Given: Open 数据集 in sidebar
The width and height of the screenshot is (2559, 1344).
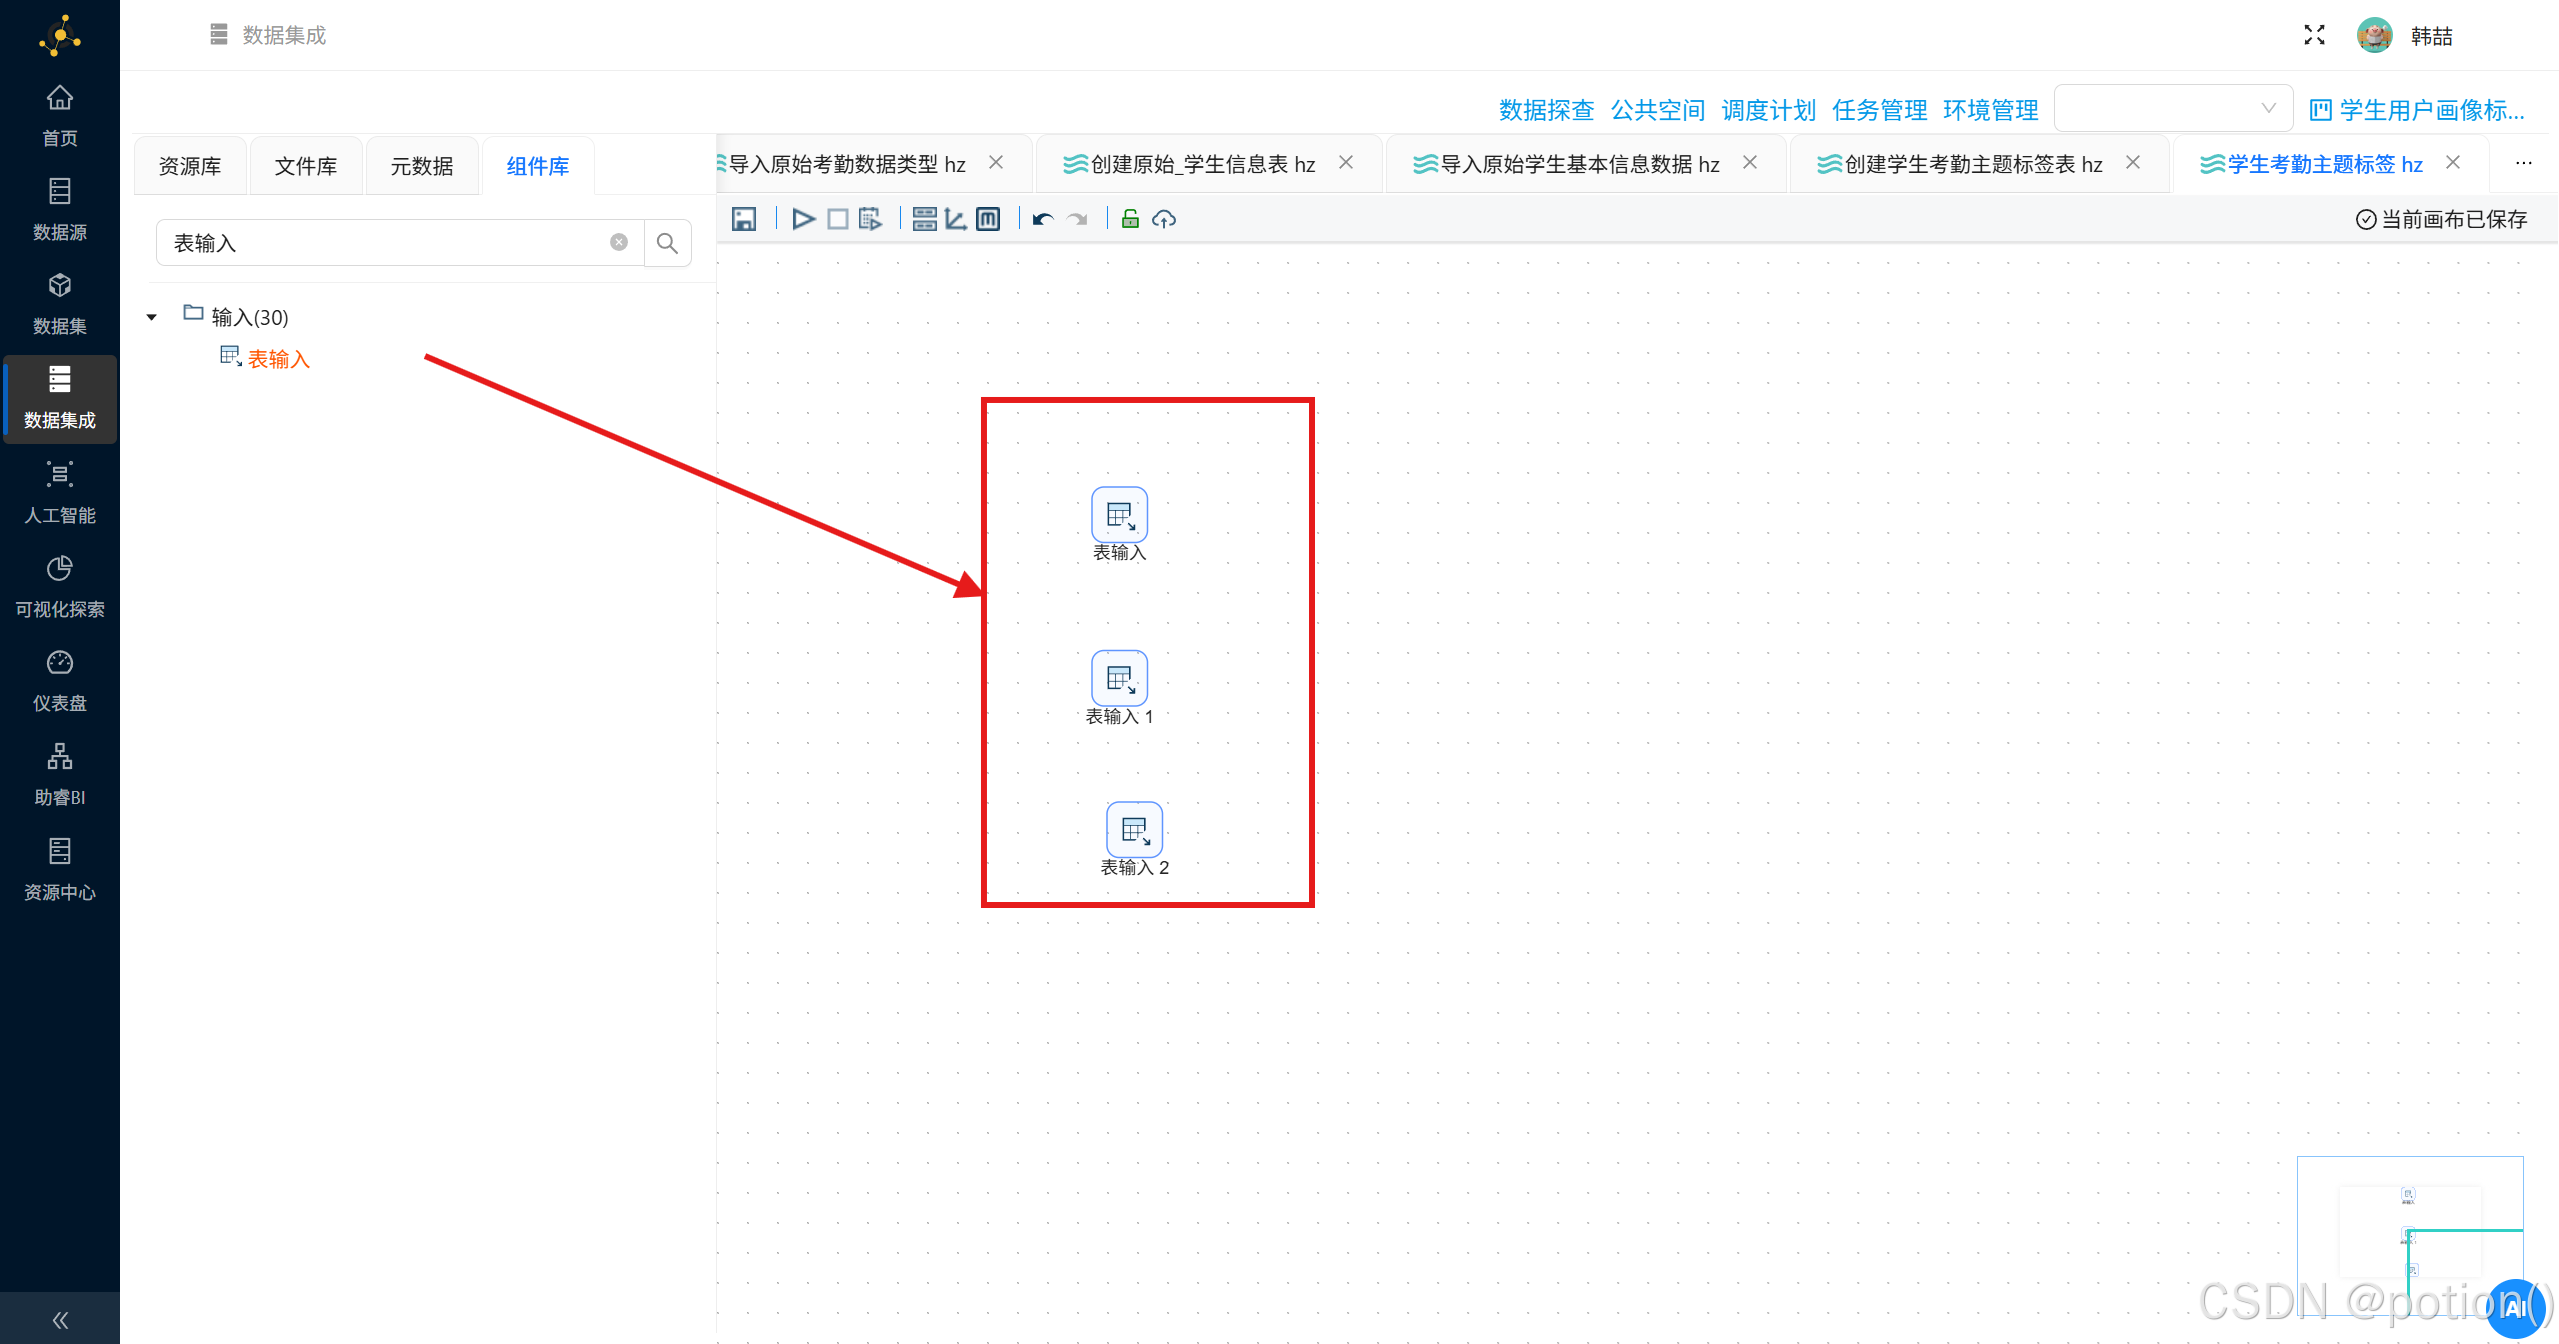Looking at the screenshot, I should 60,304.
